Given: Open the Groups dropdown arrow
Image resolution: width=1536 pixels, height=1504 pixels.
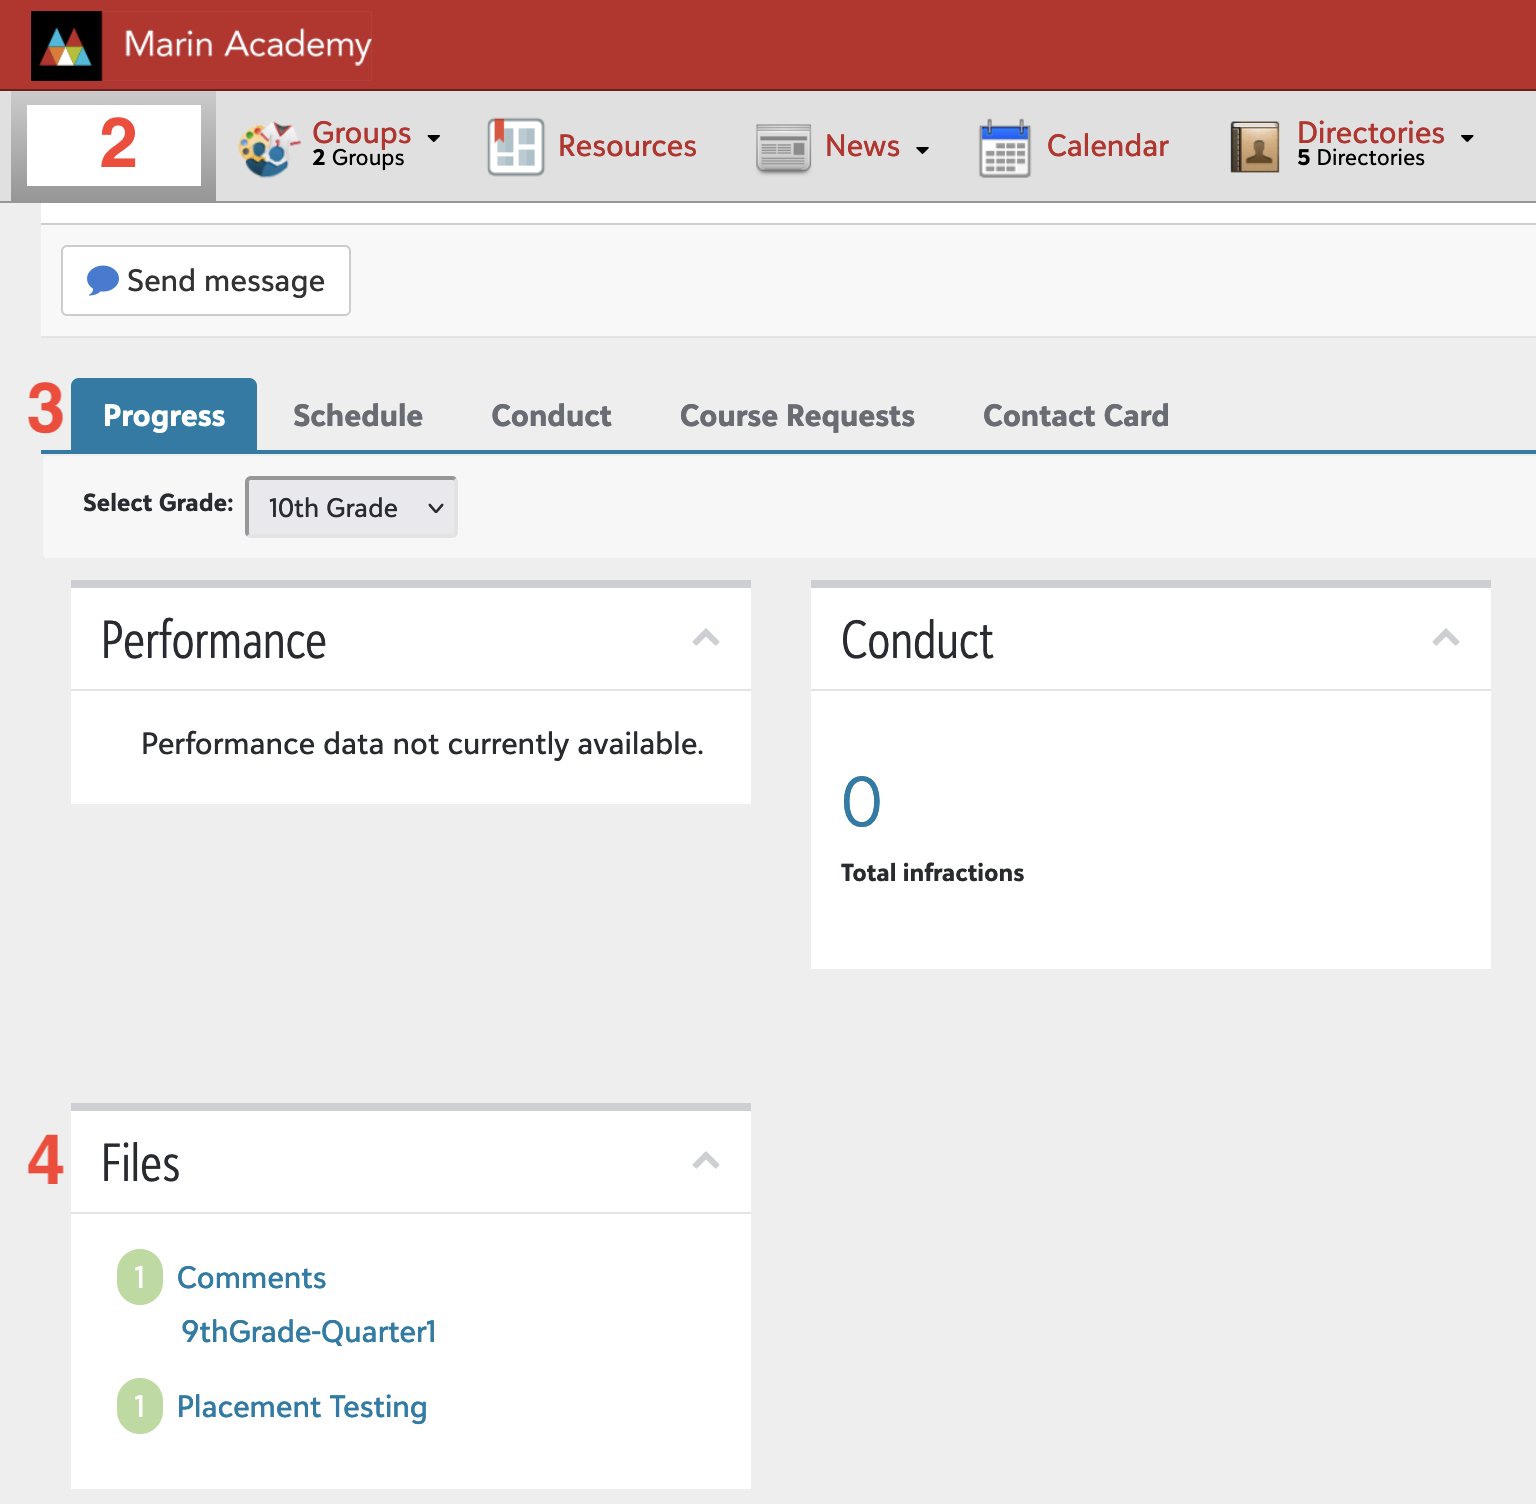Looking at the screenshot, I should coord(434,138).
